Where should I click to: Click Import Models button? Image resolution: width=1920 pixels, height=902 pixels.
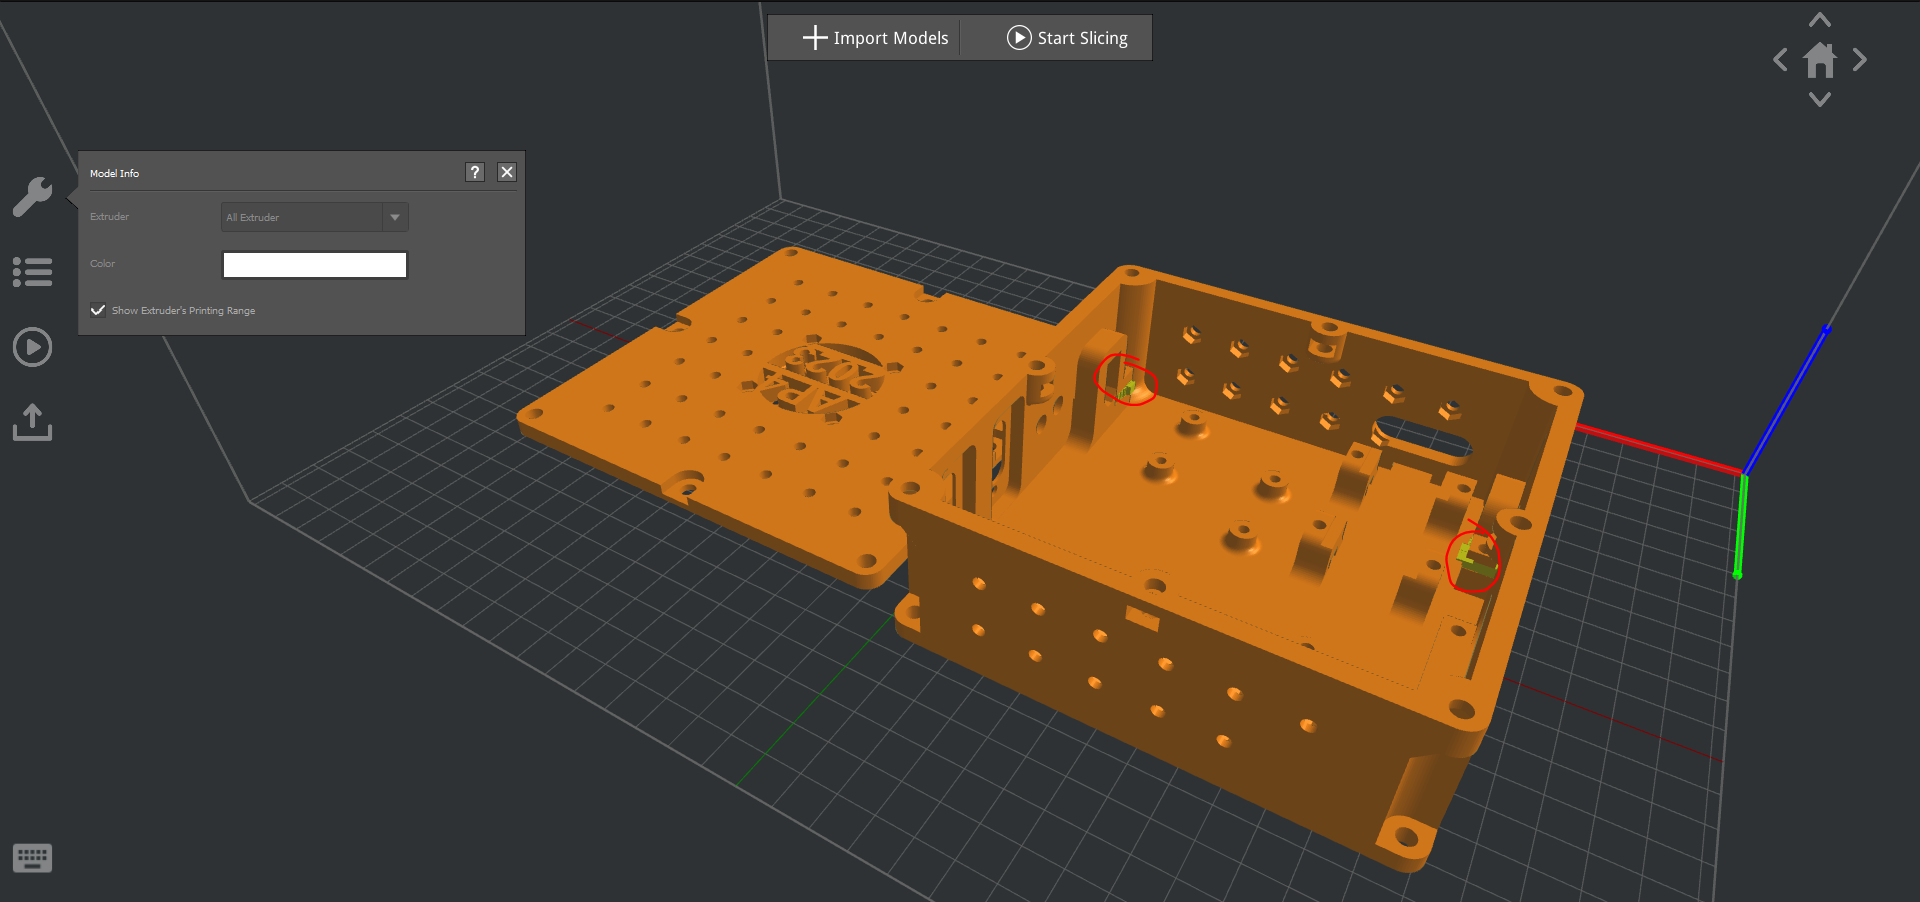[x=875, y=38]
